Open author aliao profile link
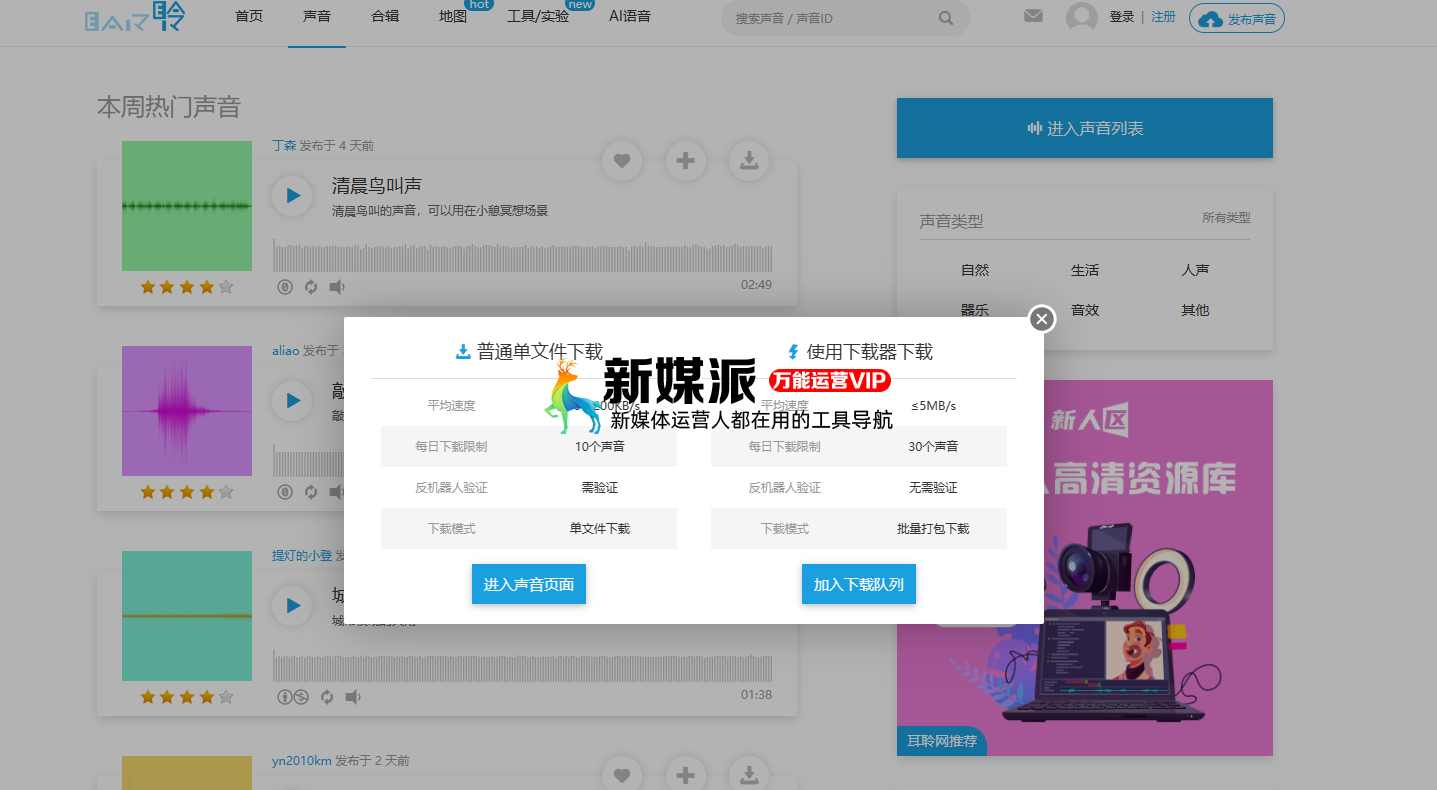 click(286, 350)
